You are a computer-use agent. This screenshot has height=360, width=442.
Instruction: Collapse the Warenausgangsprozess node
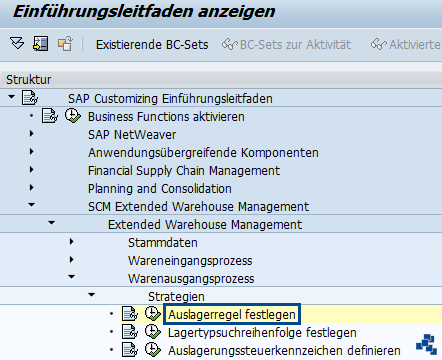pos(72,277)
